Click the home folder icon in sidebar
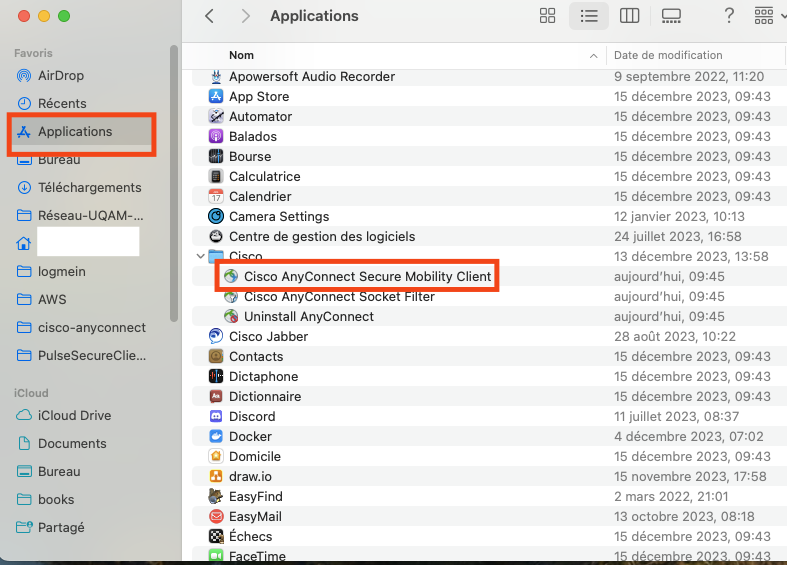This screenshot has height=565, width=787. click(x=24, y=244)
